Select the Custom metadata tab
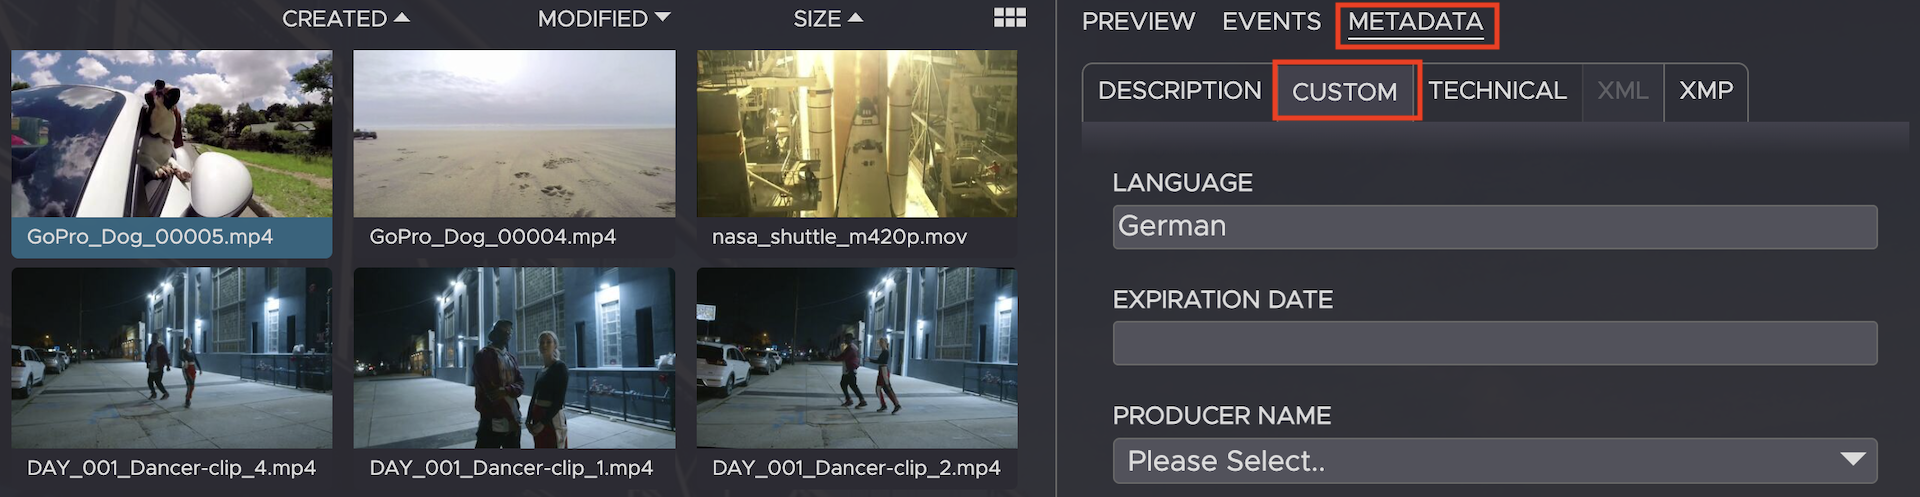This screenshot has width=1920, height=497. (1345, 92)
